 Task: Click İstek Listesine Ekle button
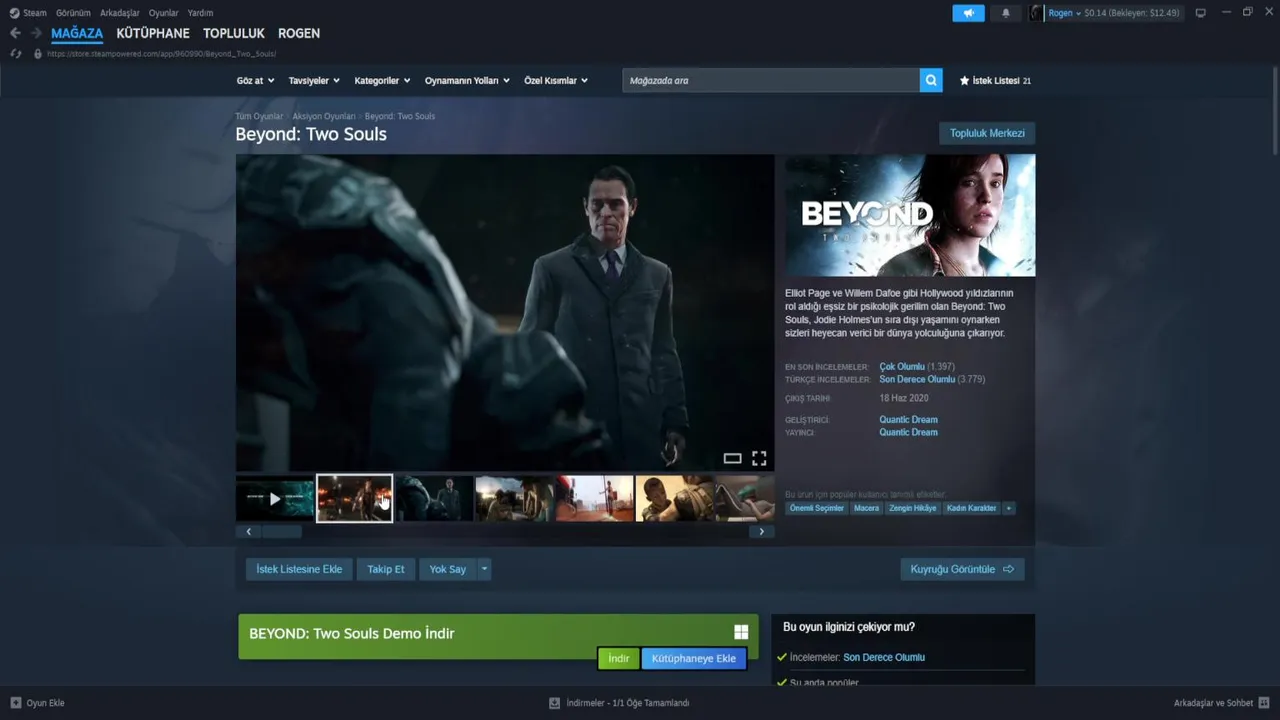pyautogui.click(x=299, y=569)
